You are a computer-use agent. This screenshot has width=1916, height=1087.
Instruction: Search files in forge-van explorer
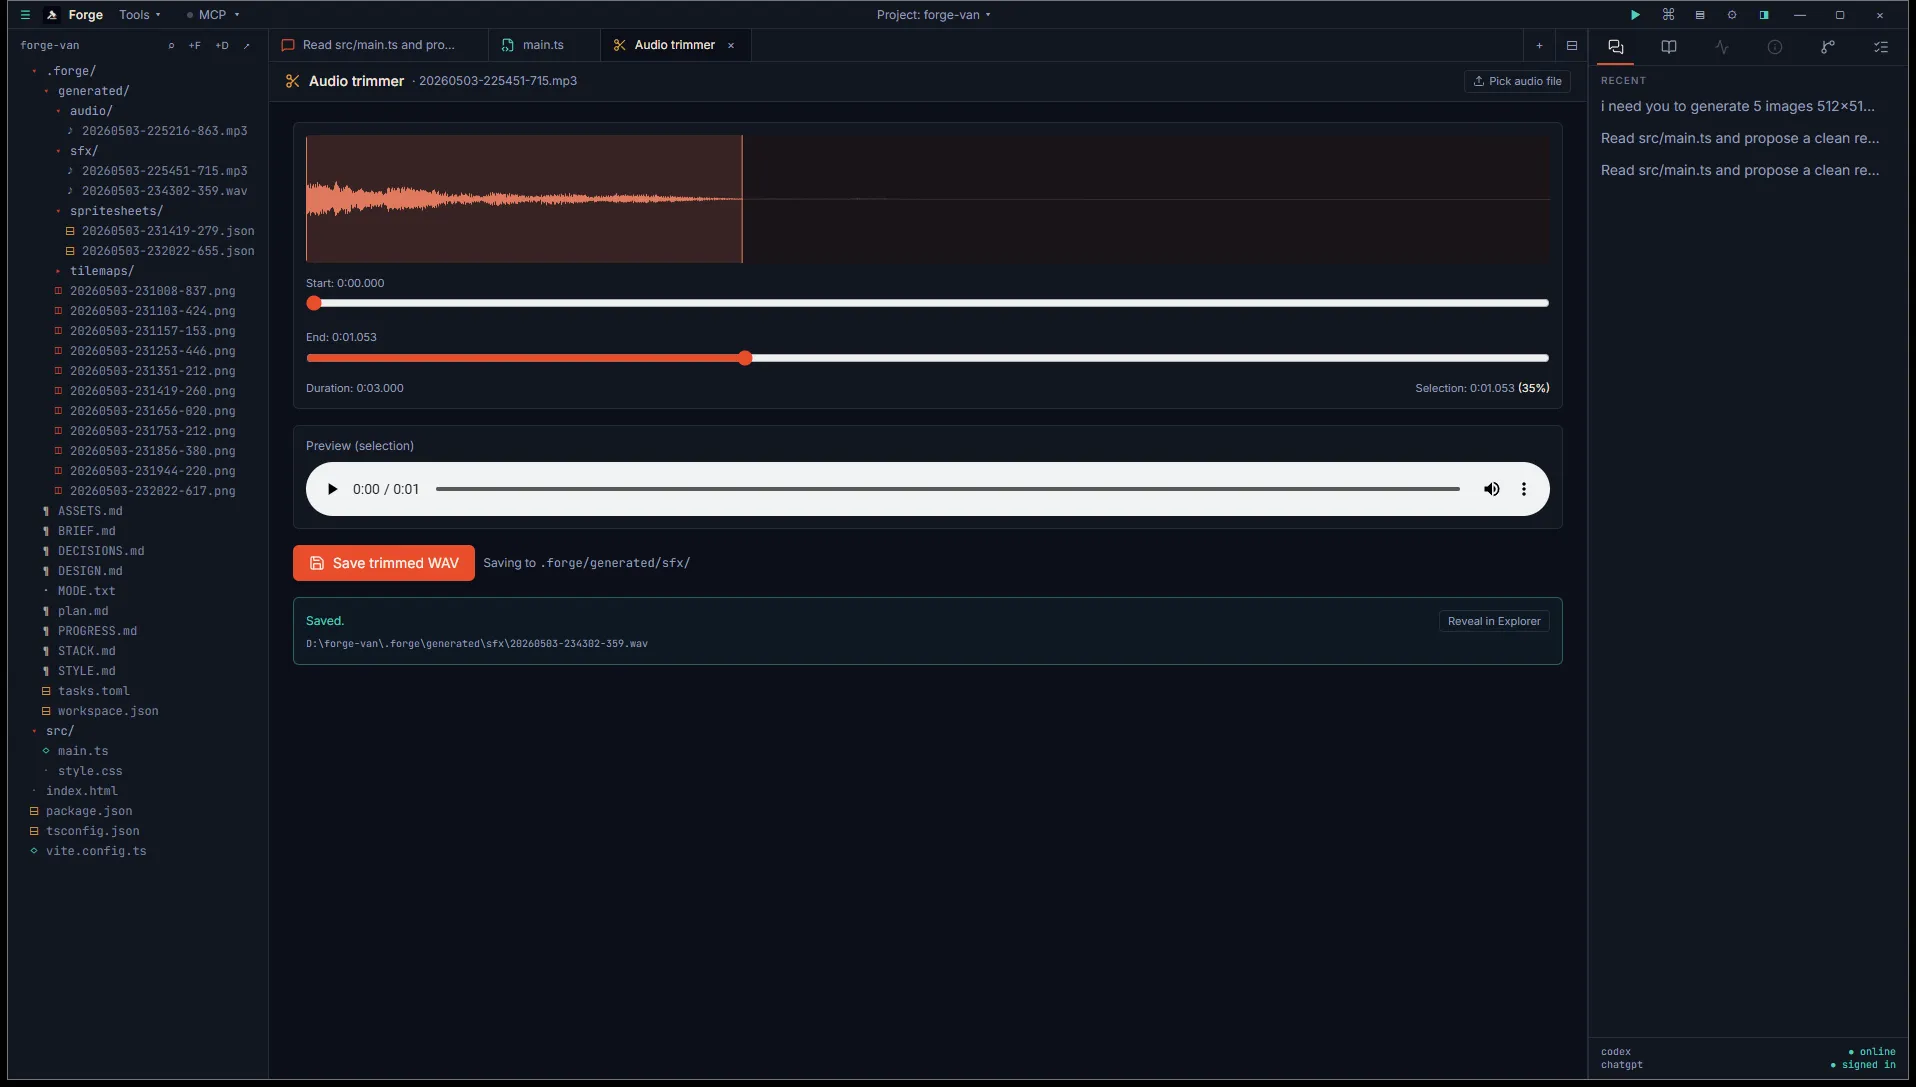[x=171, y=46]
